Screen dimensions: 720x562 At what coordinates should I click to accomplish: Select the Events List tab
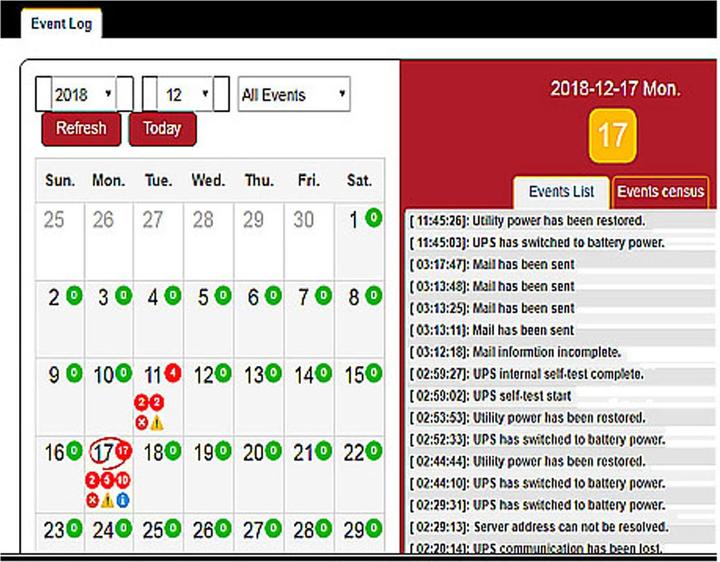(561, 191)
